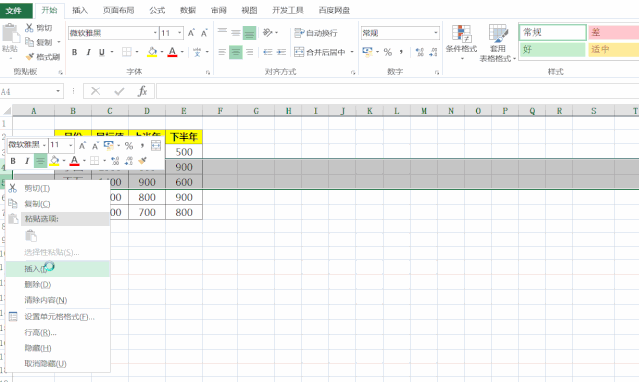The image size is (639, 382).
Task: Decrease decimal places in ribbon
Action: tap(433, 52)
